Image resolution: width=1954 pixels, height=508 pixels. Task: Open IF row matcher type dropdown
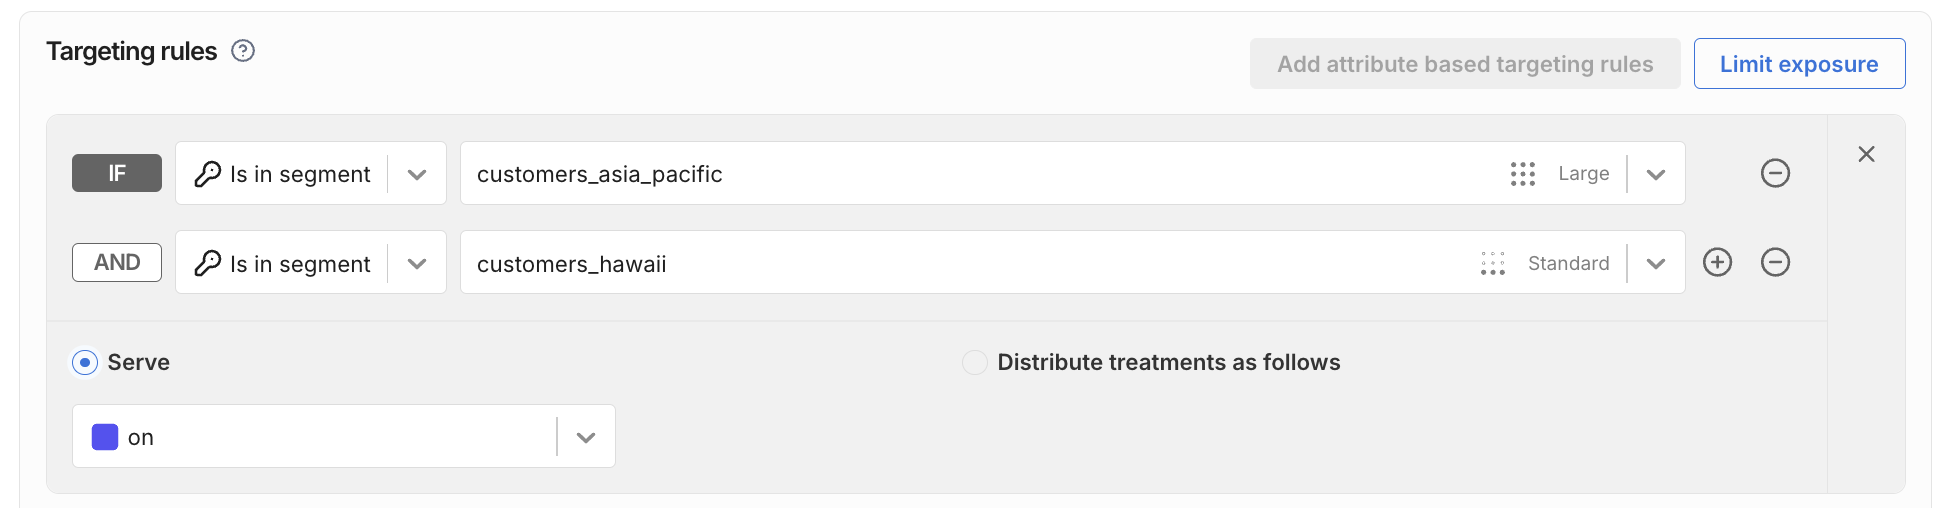pos(417,174)
